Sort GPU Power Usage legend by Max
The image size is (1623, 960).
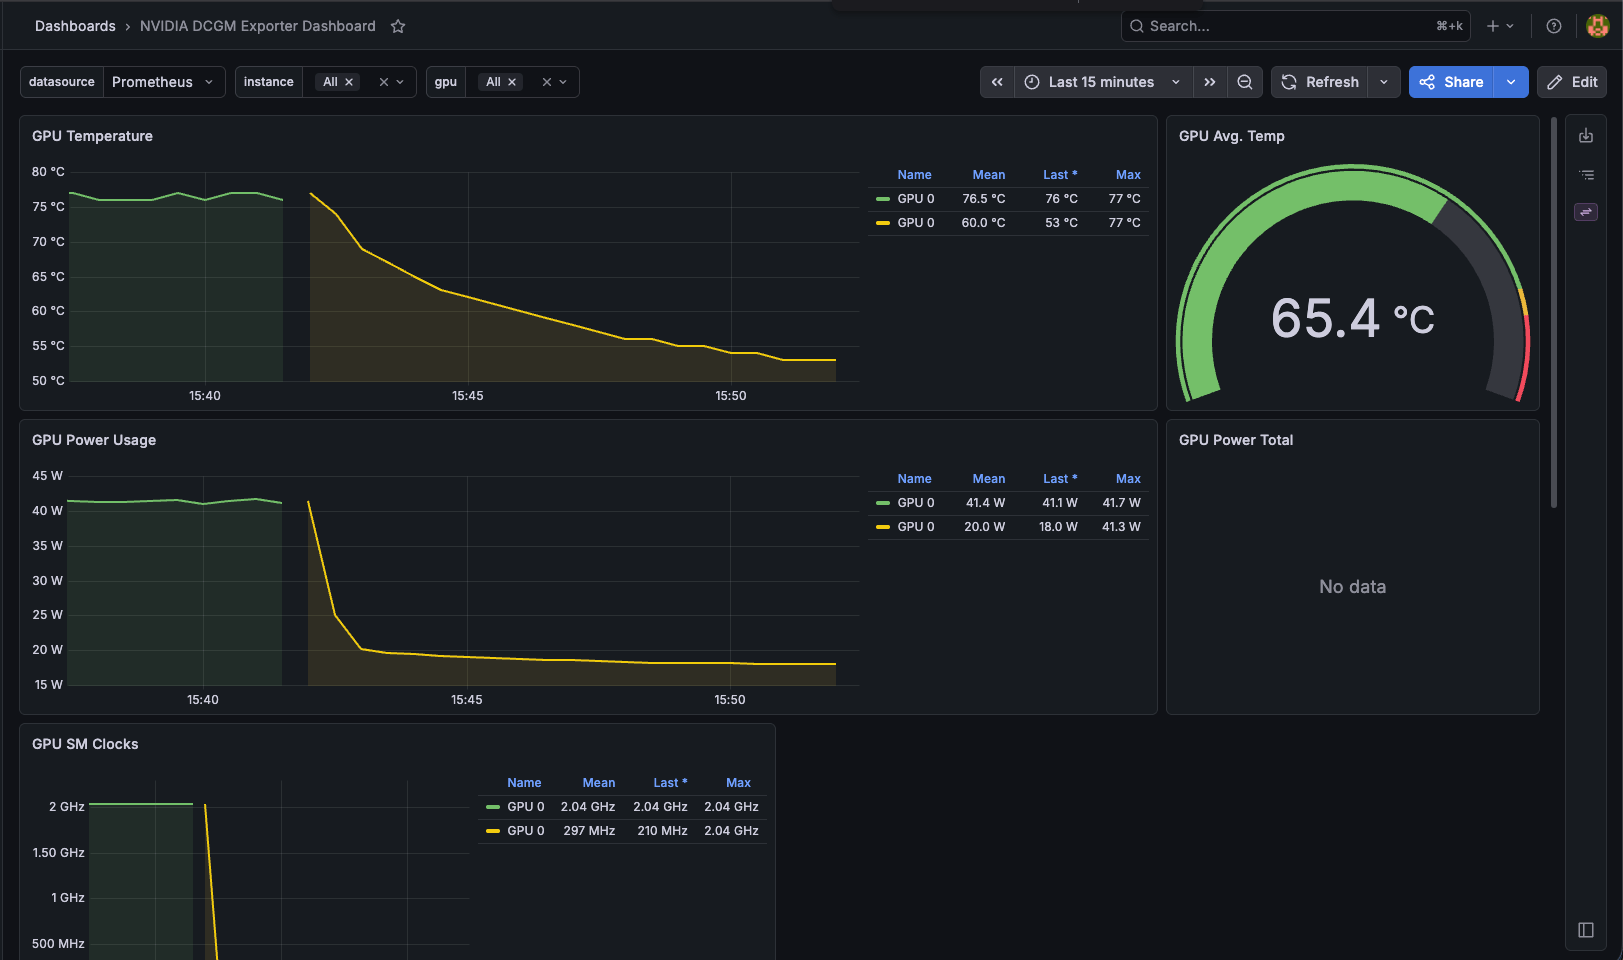[1128, 479]
